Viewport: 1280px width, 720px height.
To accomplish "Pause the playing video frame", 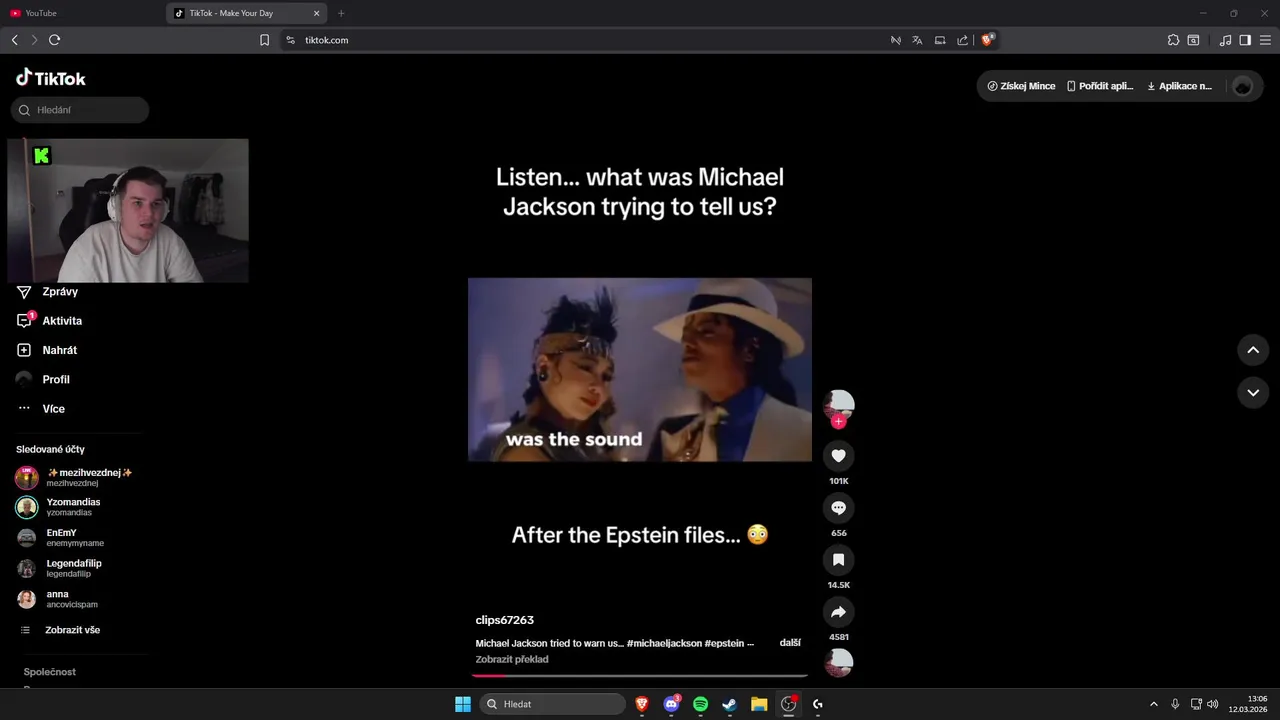I will (640, 369).
